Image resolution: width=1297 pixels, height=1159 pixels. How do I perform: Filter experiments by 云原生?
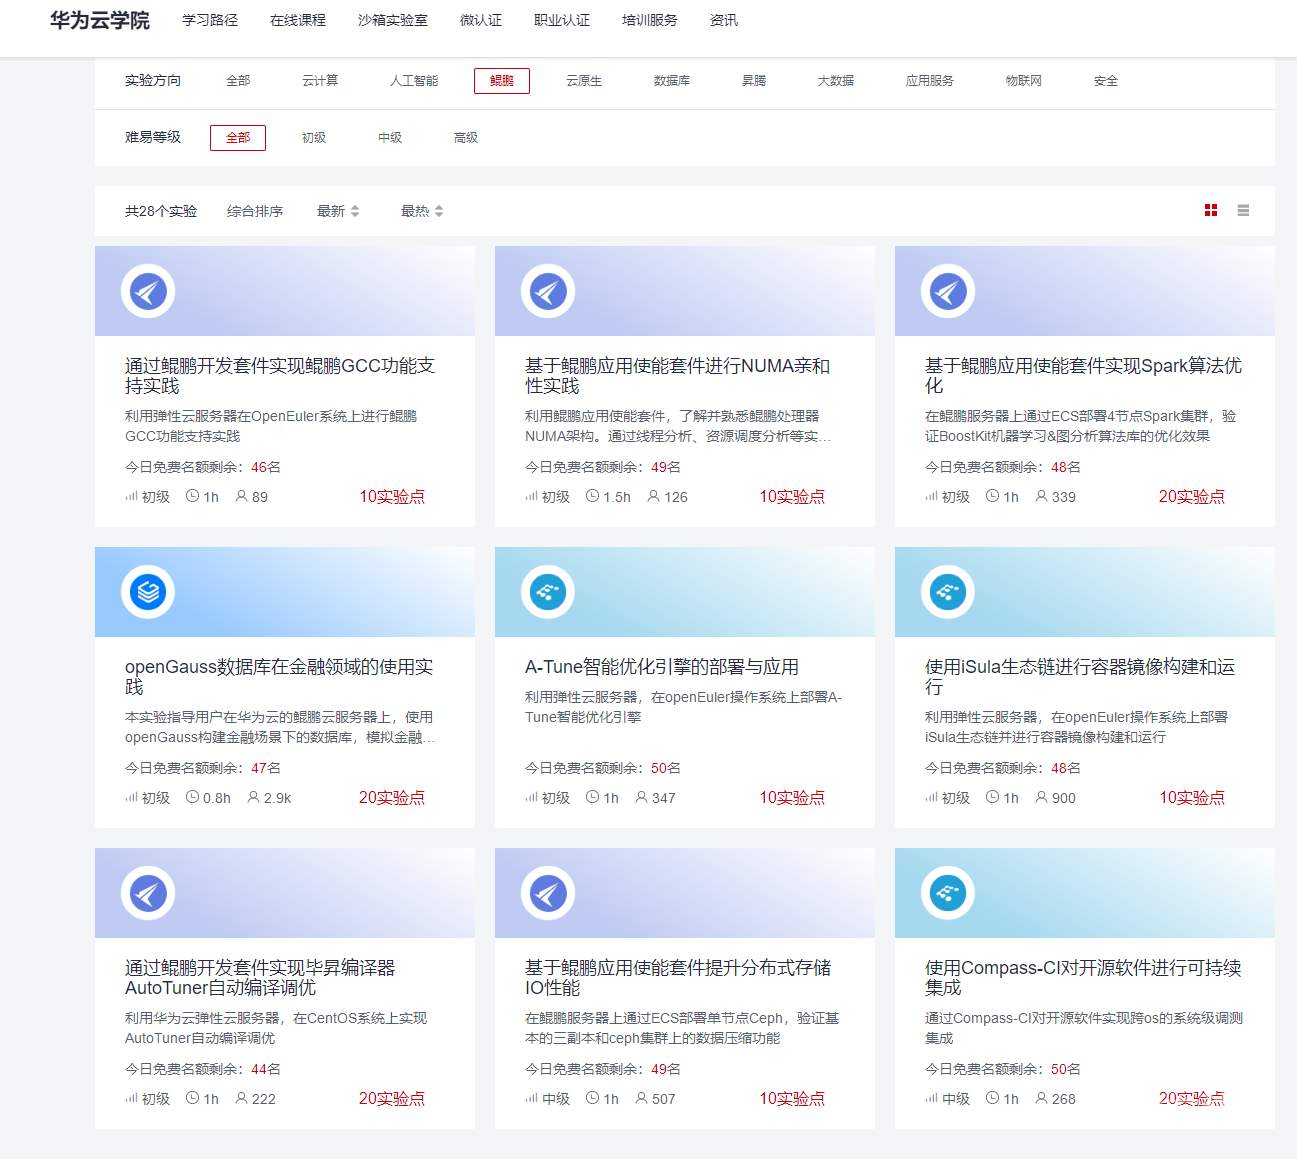584,81
